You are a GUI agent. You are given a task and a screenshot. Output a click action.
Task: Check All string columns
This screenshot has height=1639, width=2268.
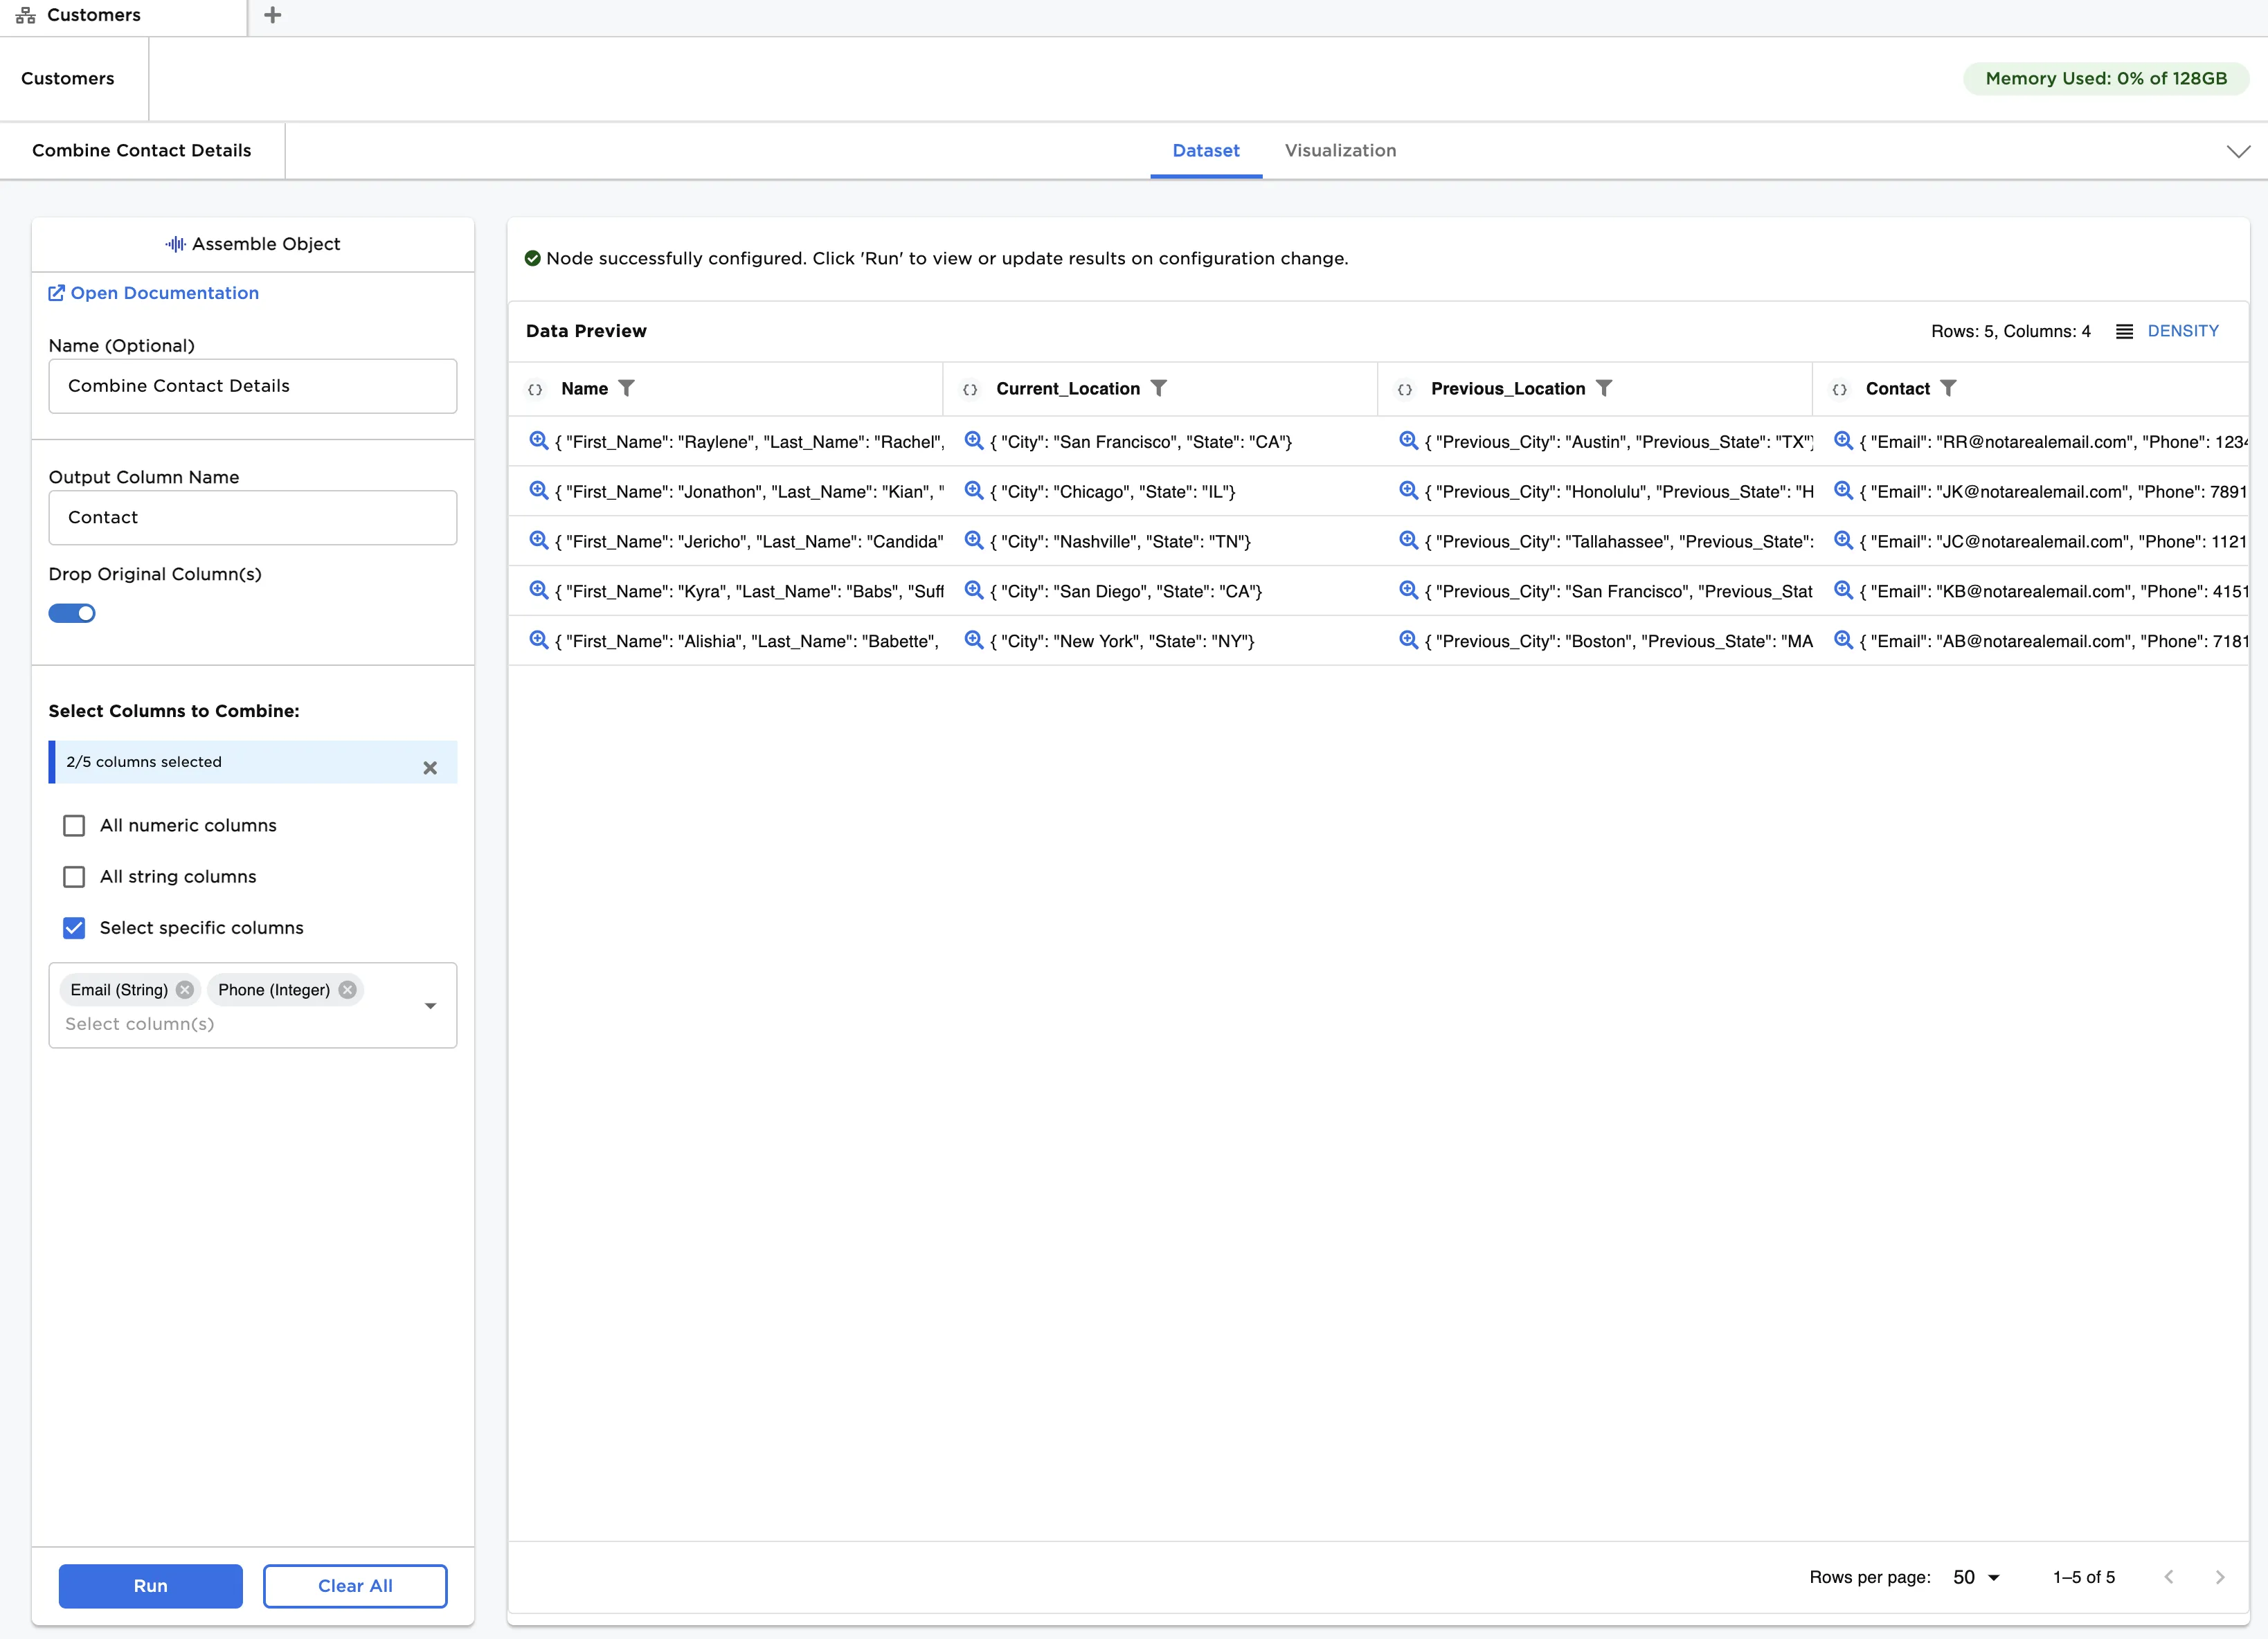74,877
